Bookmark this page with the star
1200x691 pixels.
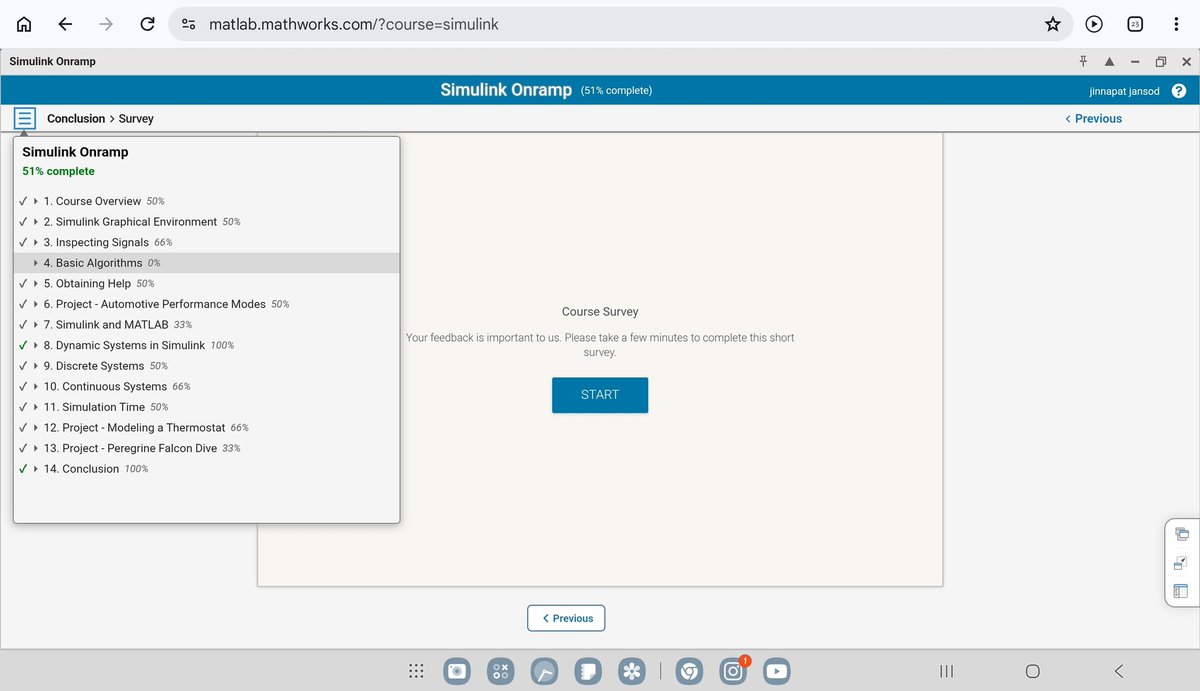(x=1052, y=24)
